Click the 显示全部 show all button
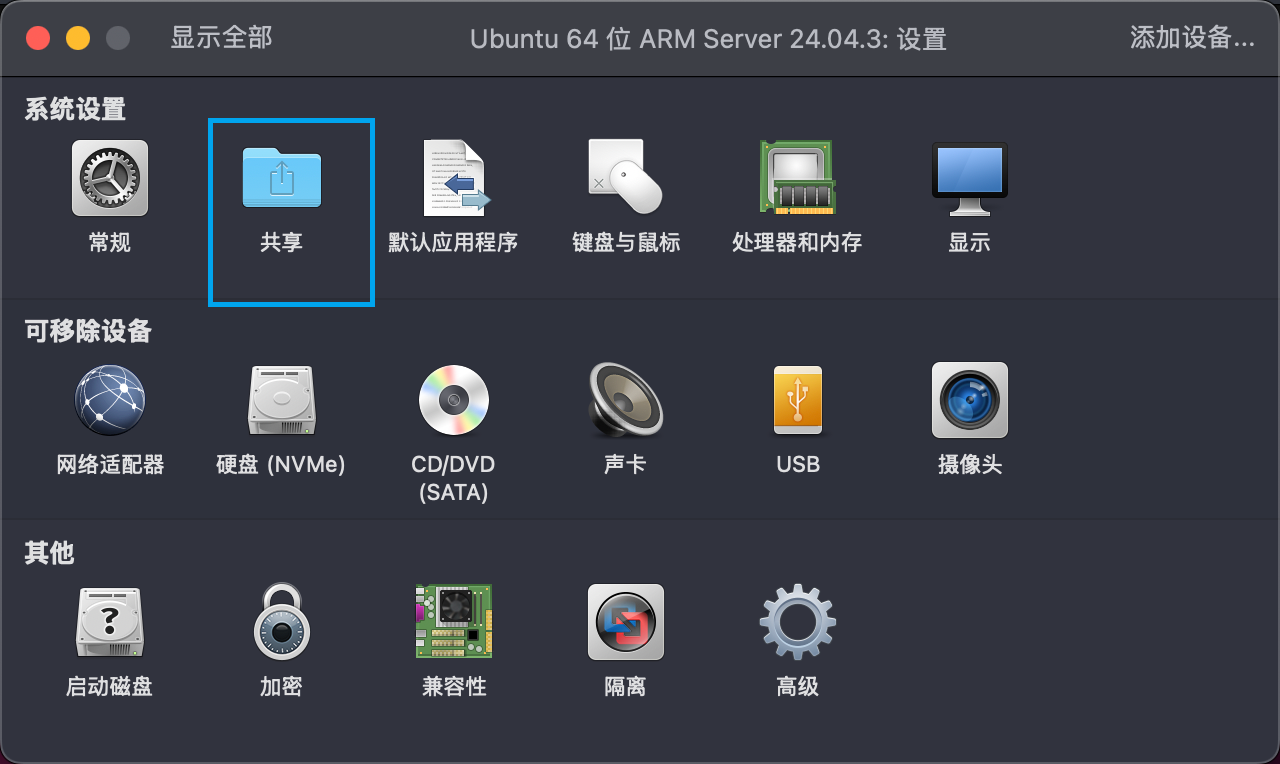The image size is (1280, 764). pyautogui.click(x=221, y=38)
